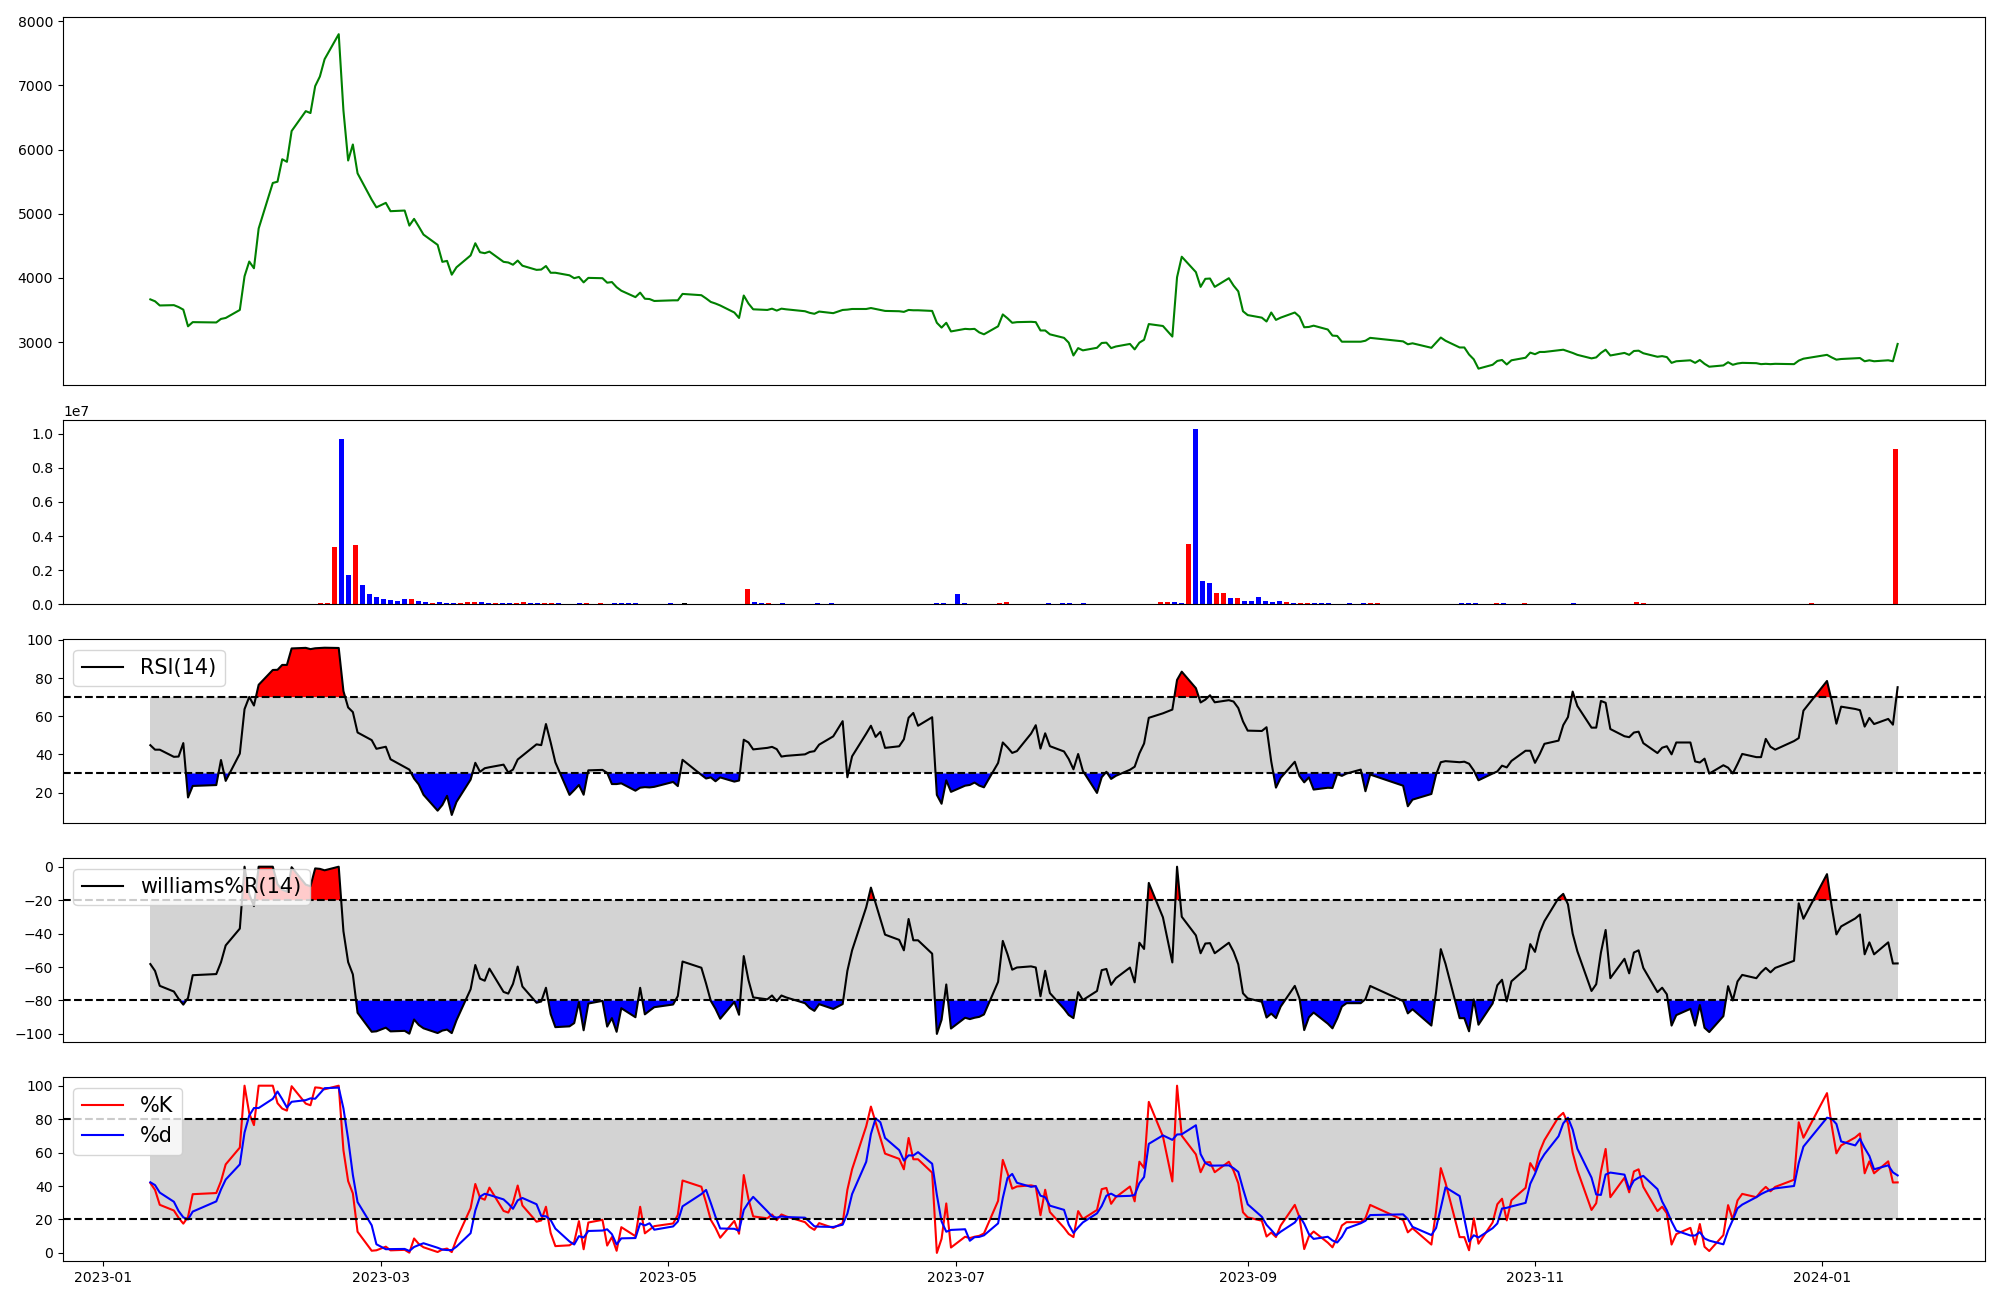Click the 2023-01 date tick label
This screenshot has width=2000, height=1300.
point(103,1277)
